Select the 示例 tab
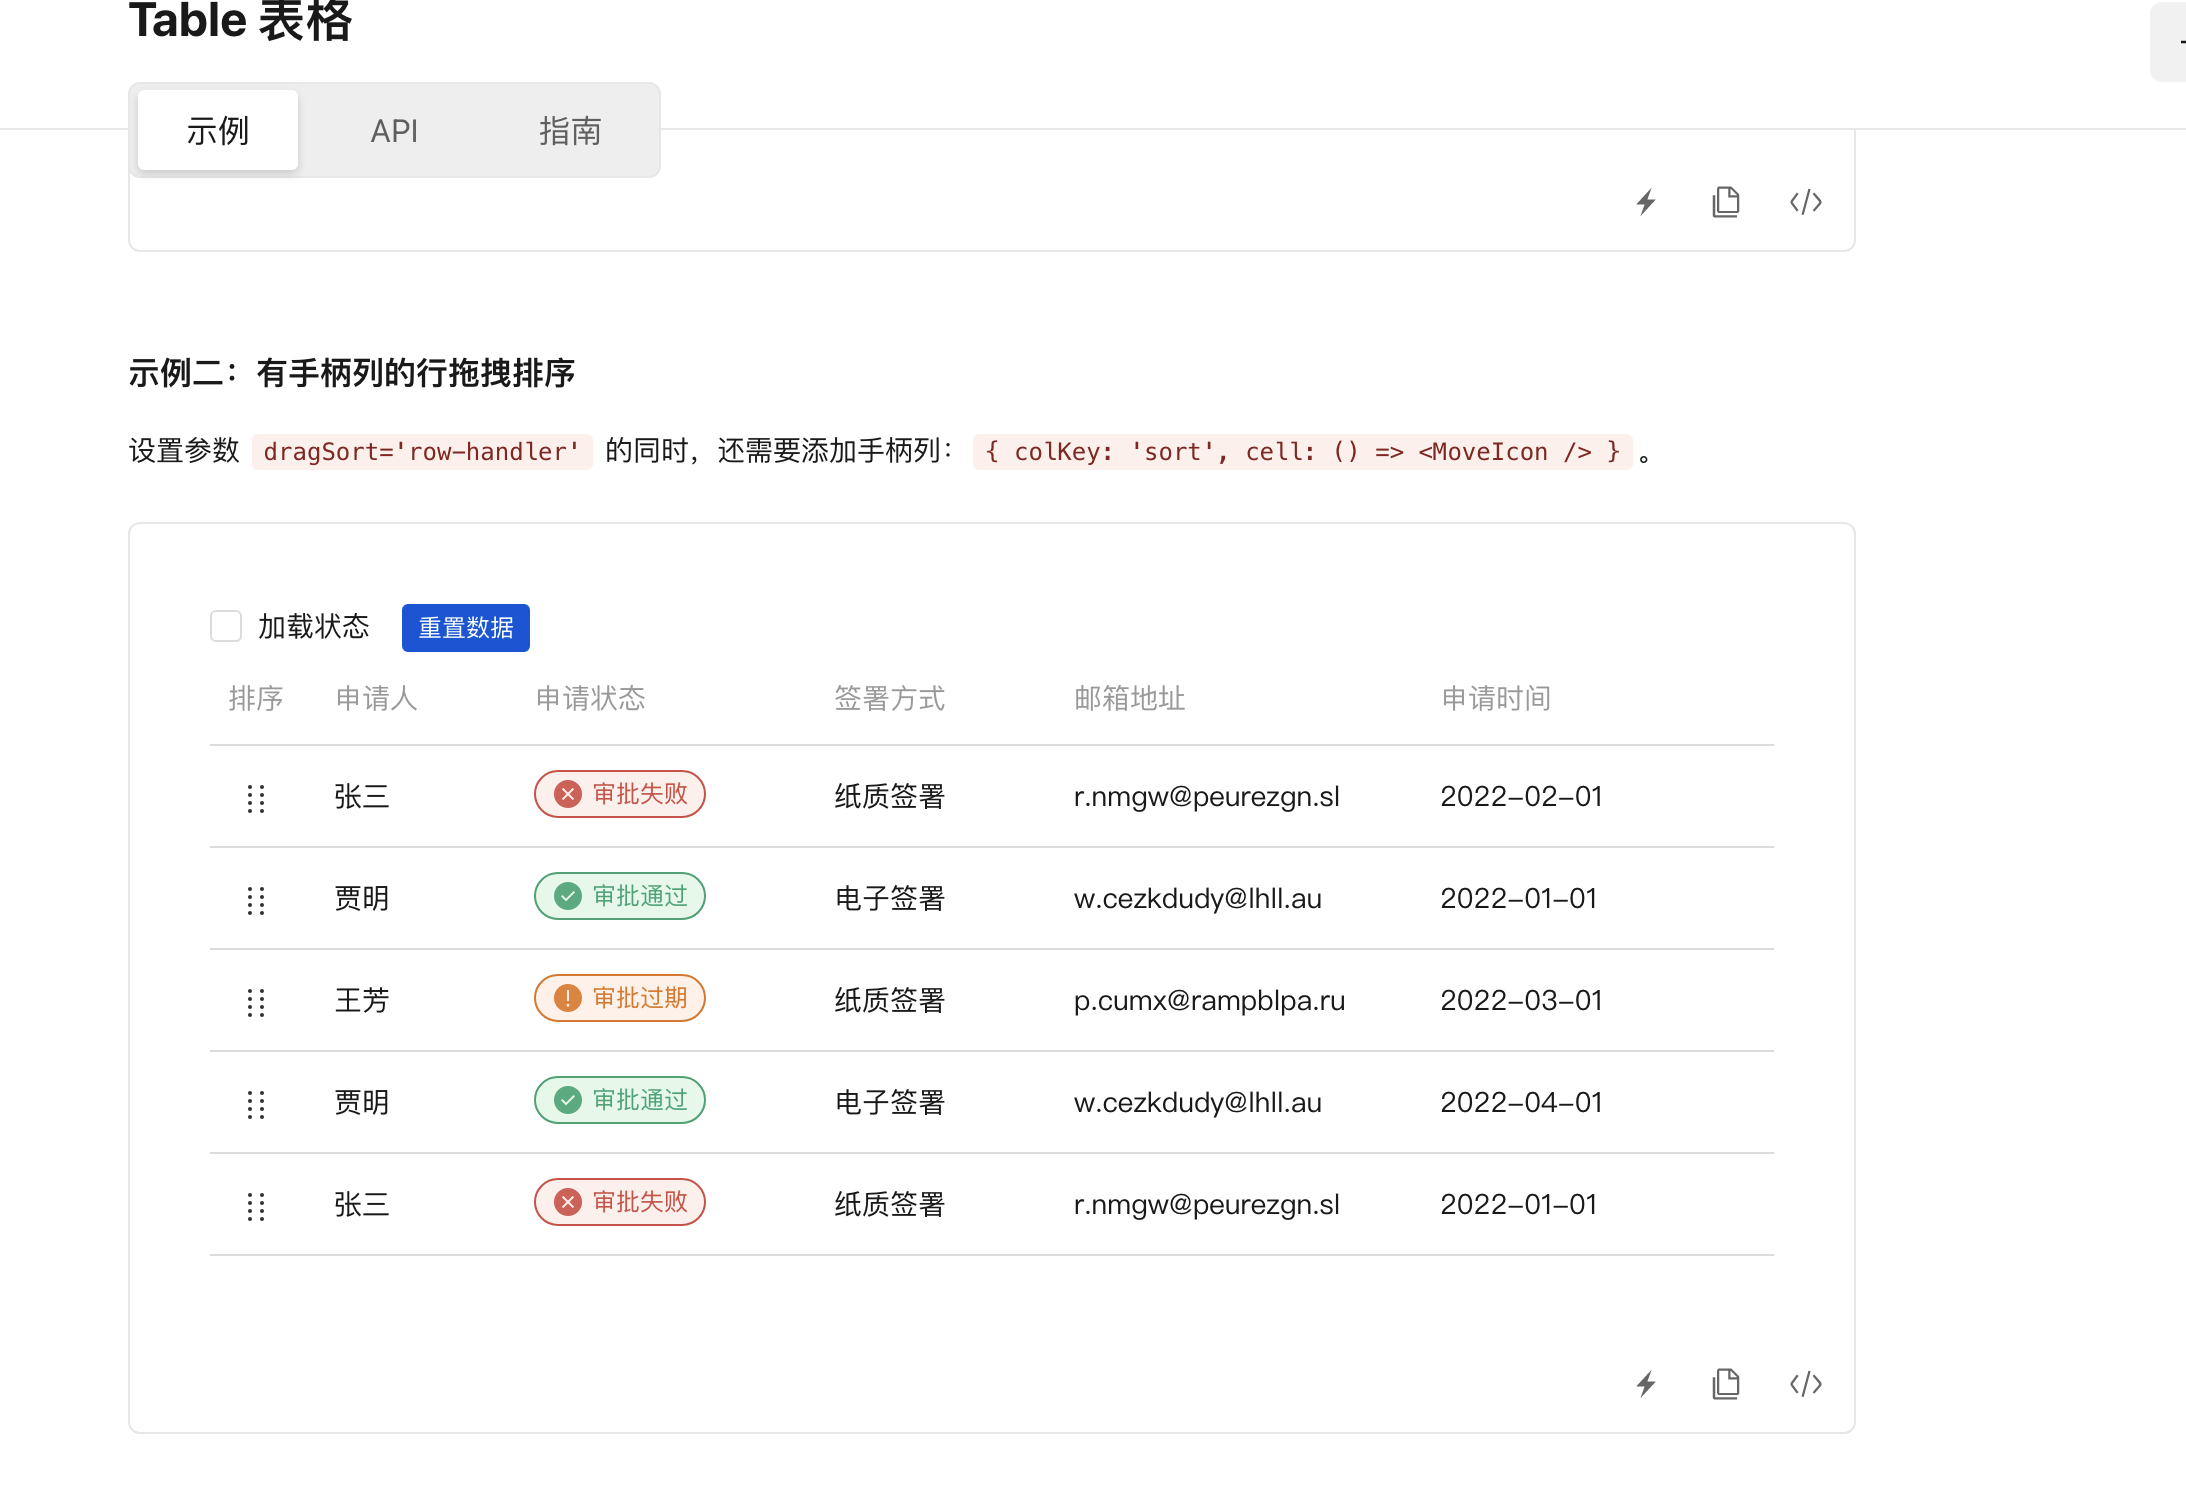Image resolution: width=2186 pixels, height=1486 pixels. [217, 130]
